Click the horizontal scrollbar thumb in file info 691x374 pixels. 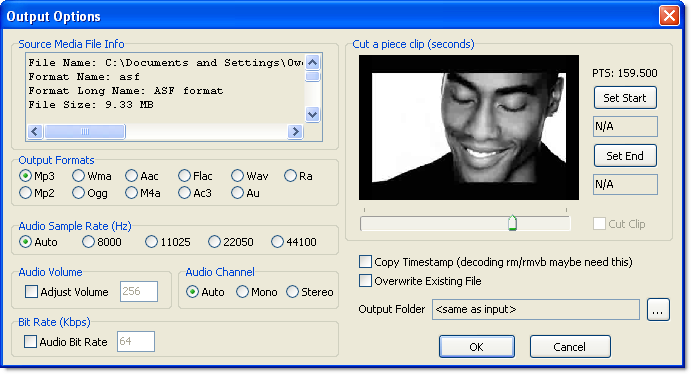tap(85, 131)
